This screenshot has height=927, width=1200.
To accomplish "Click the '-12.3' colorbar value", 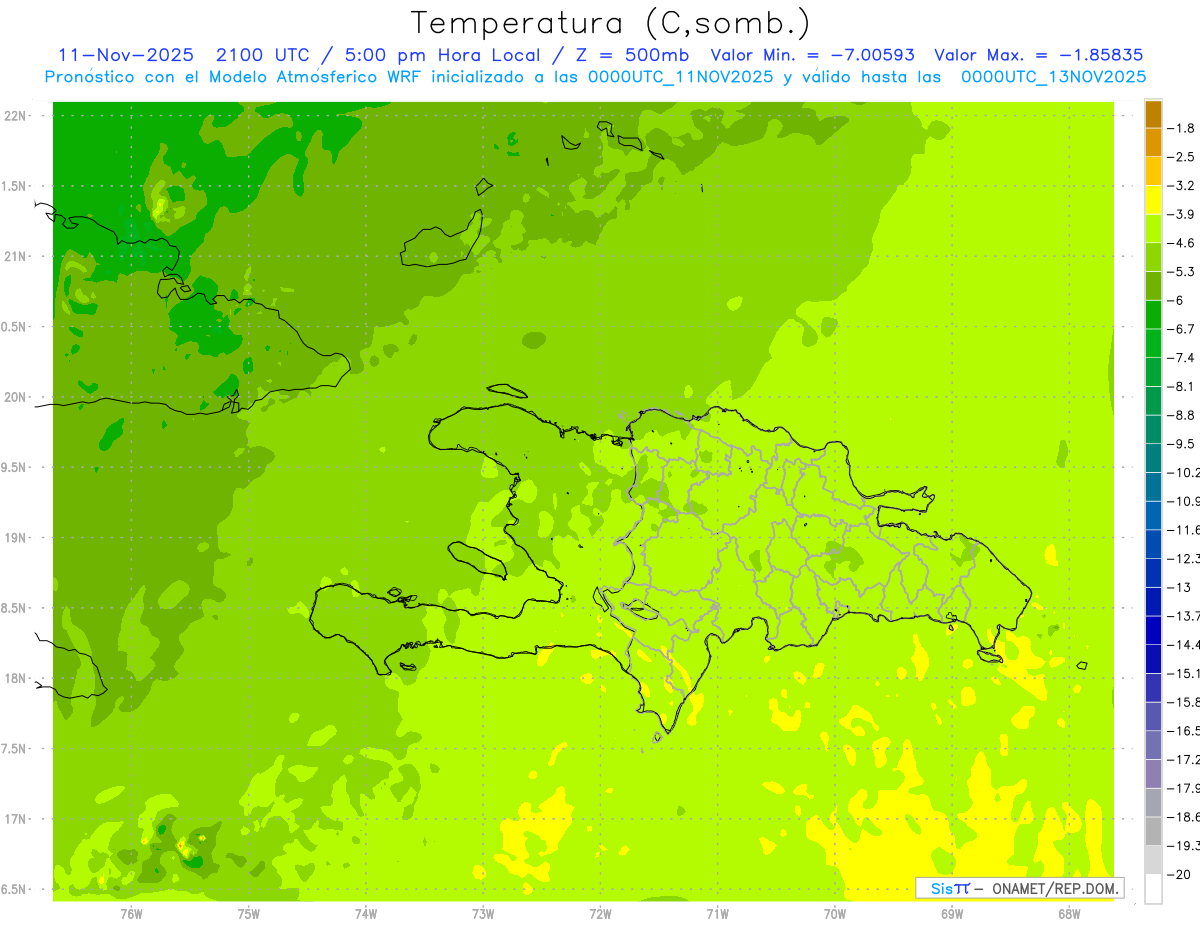I will (x=1183, y=558).
